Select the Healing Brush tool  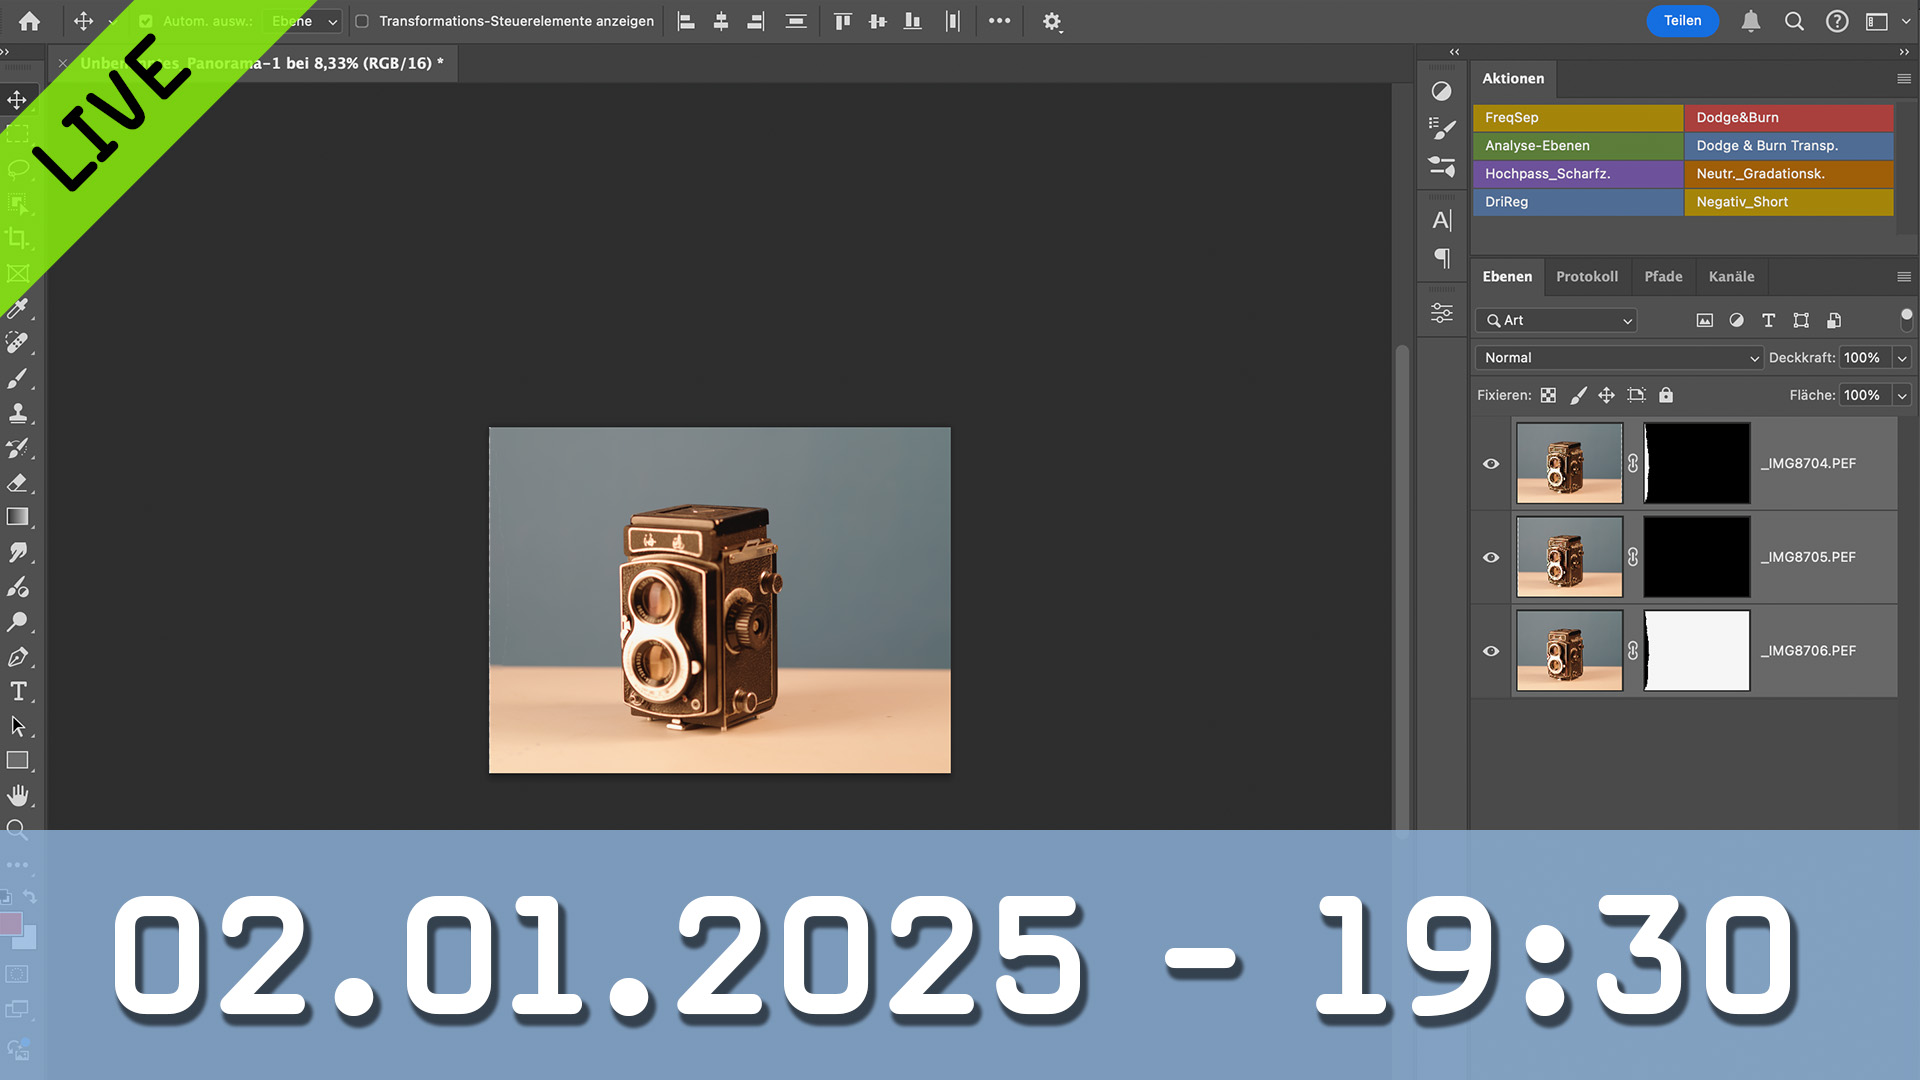(17, 343)
